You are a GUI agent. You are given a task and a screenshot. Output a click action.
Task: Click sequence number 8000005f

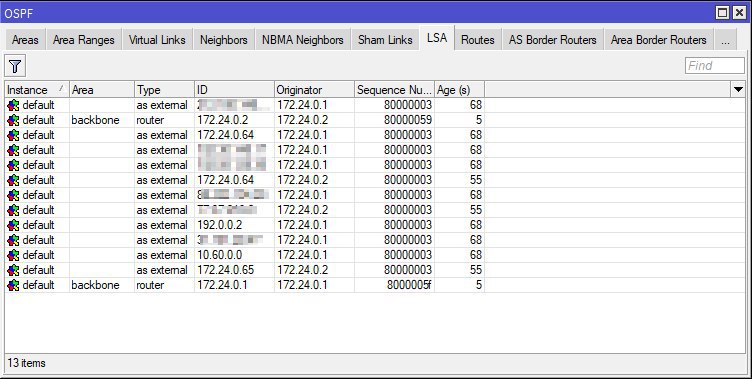click(409, 285)
